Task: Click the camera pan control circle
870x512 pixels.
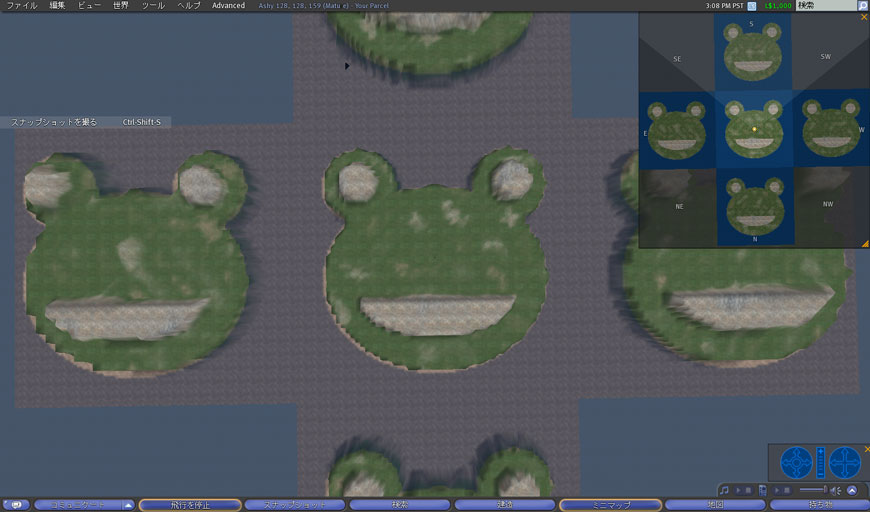Action: [x=844, y=462]
